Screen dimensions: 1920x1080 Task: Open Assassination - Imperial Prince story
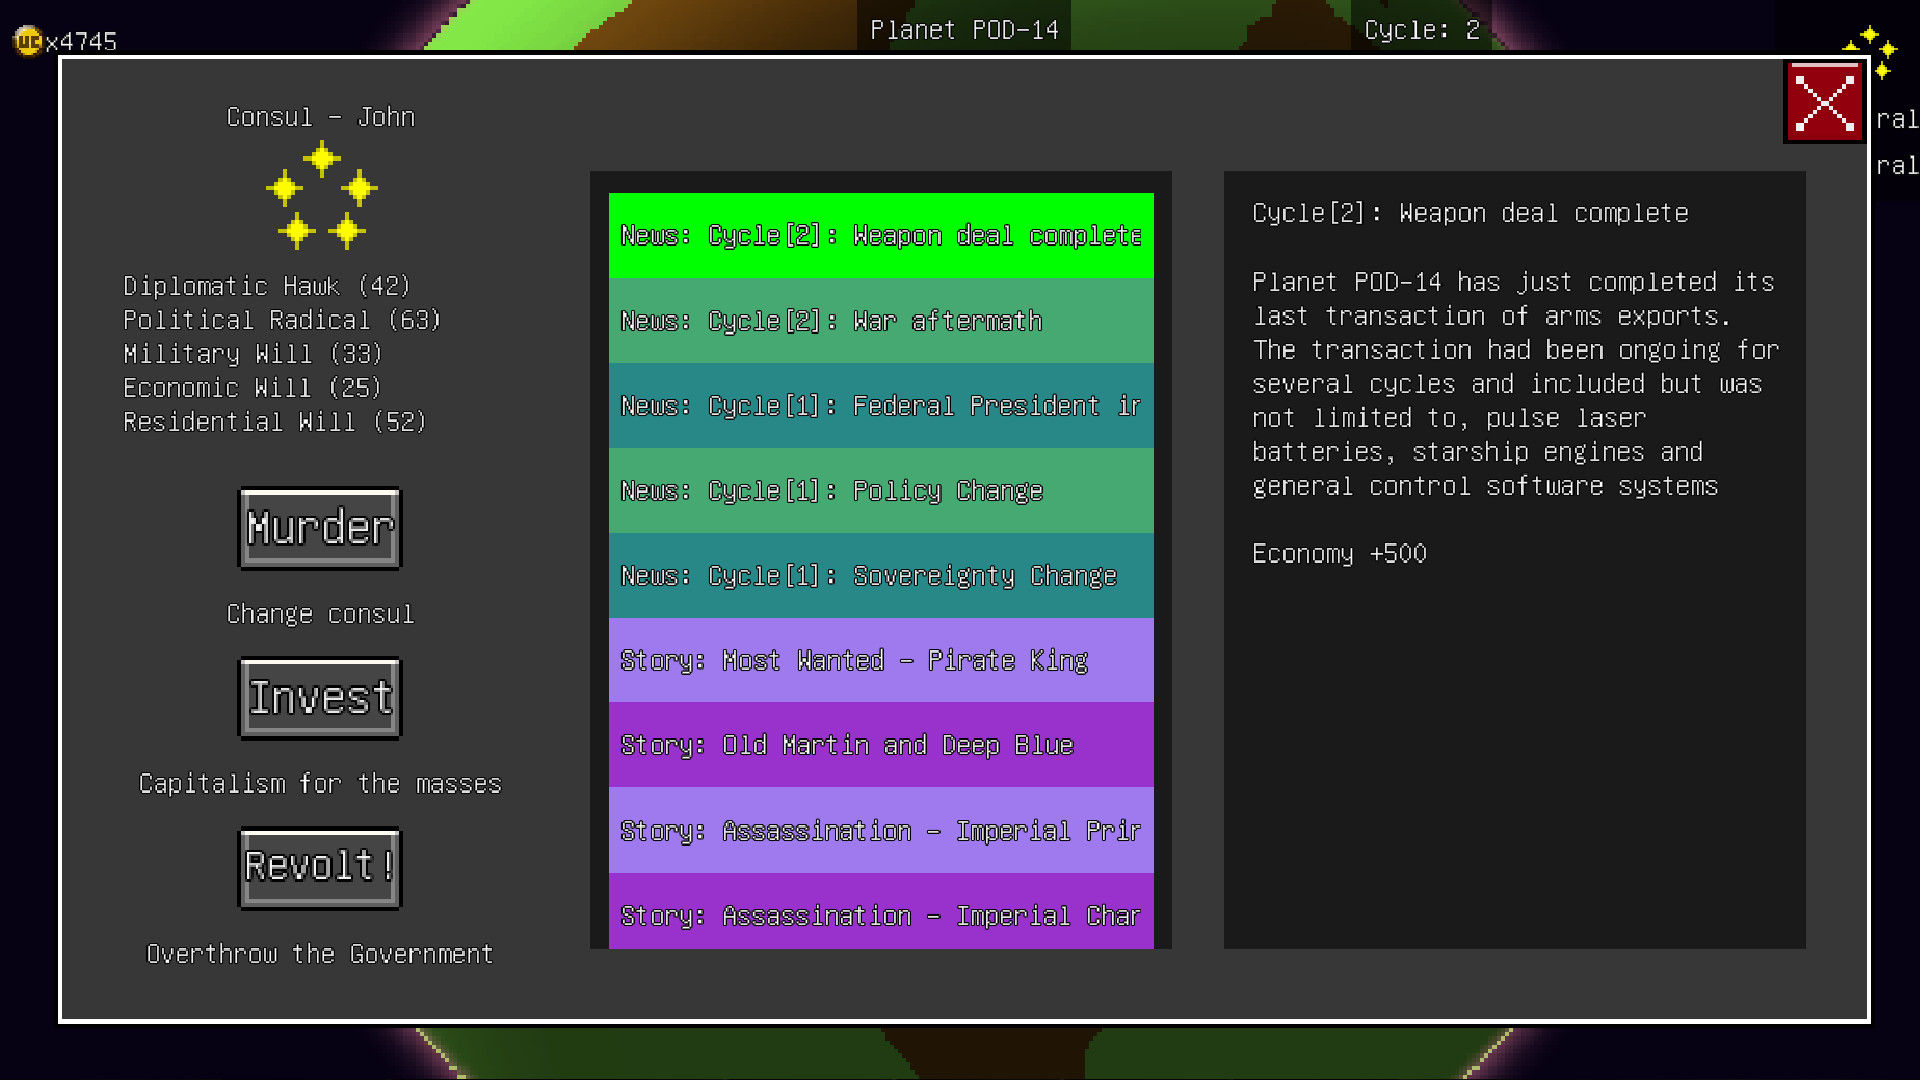(880, 831)
